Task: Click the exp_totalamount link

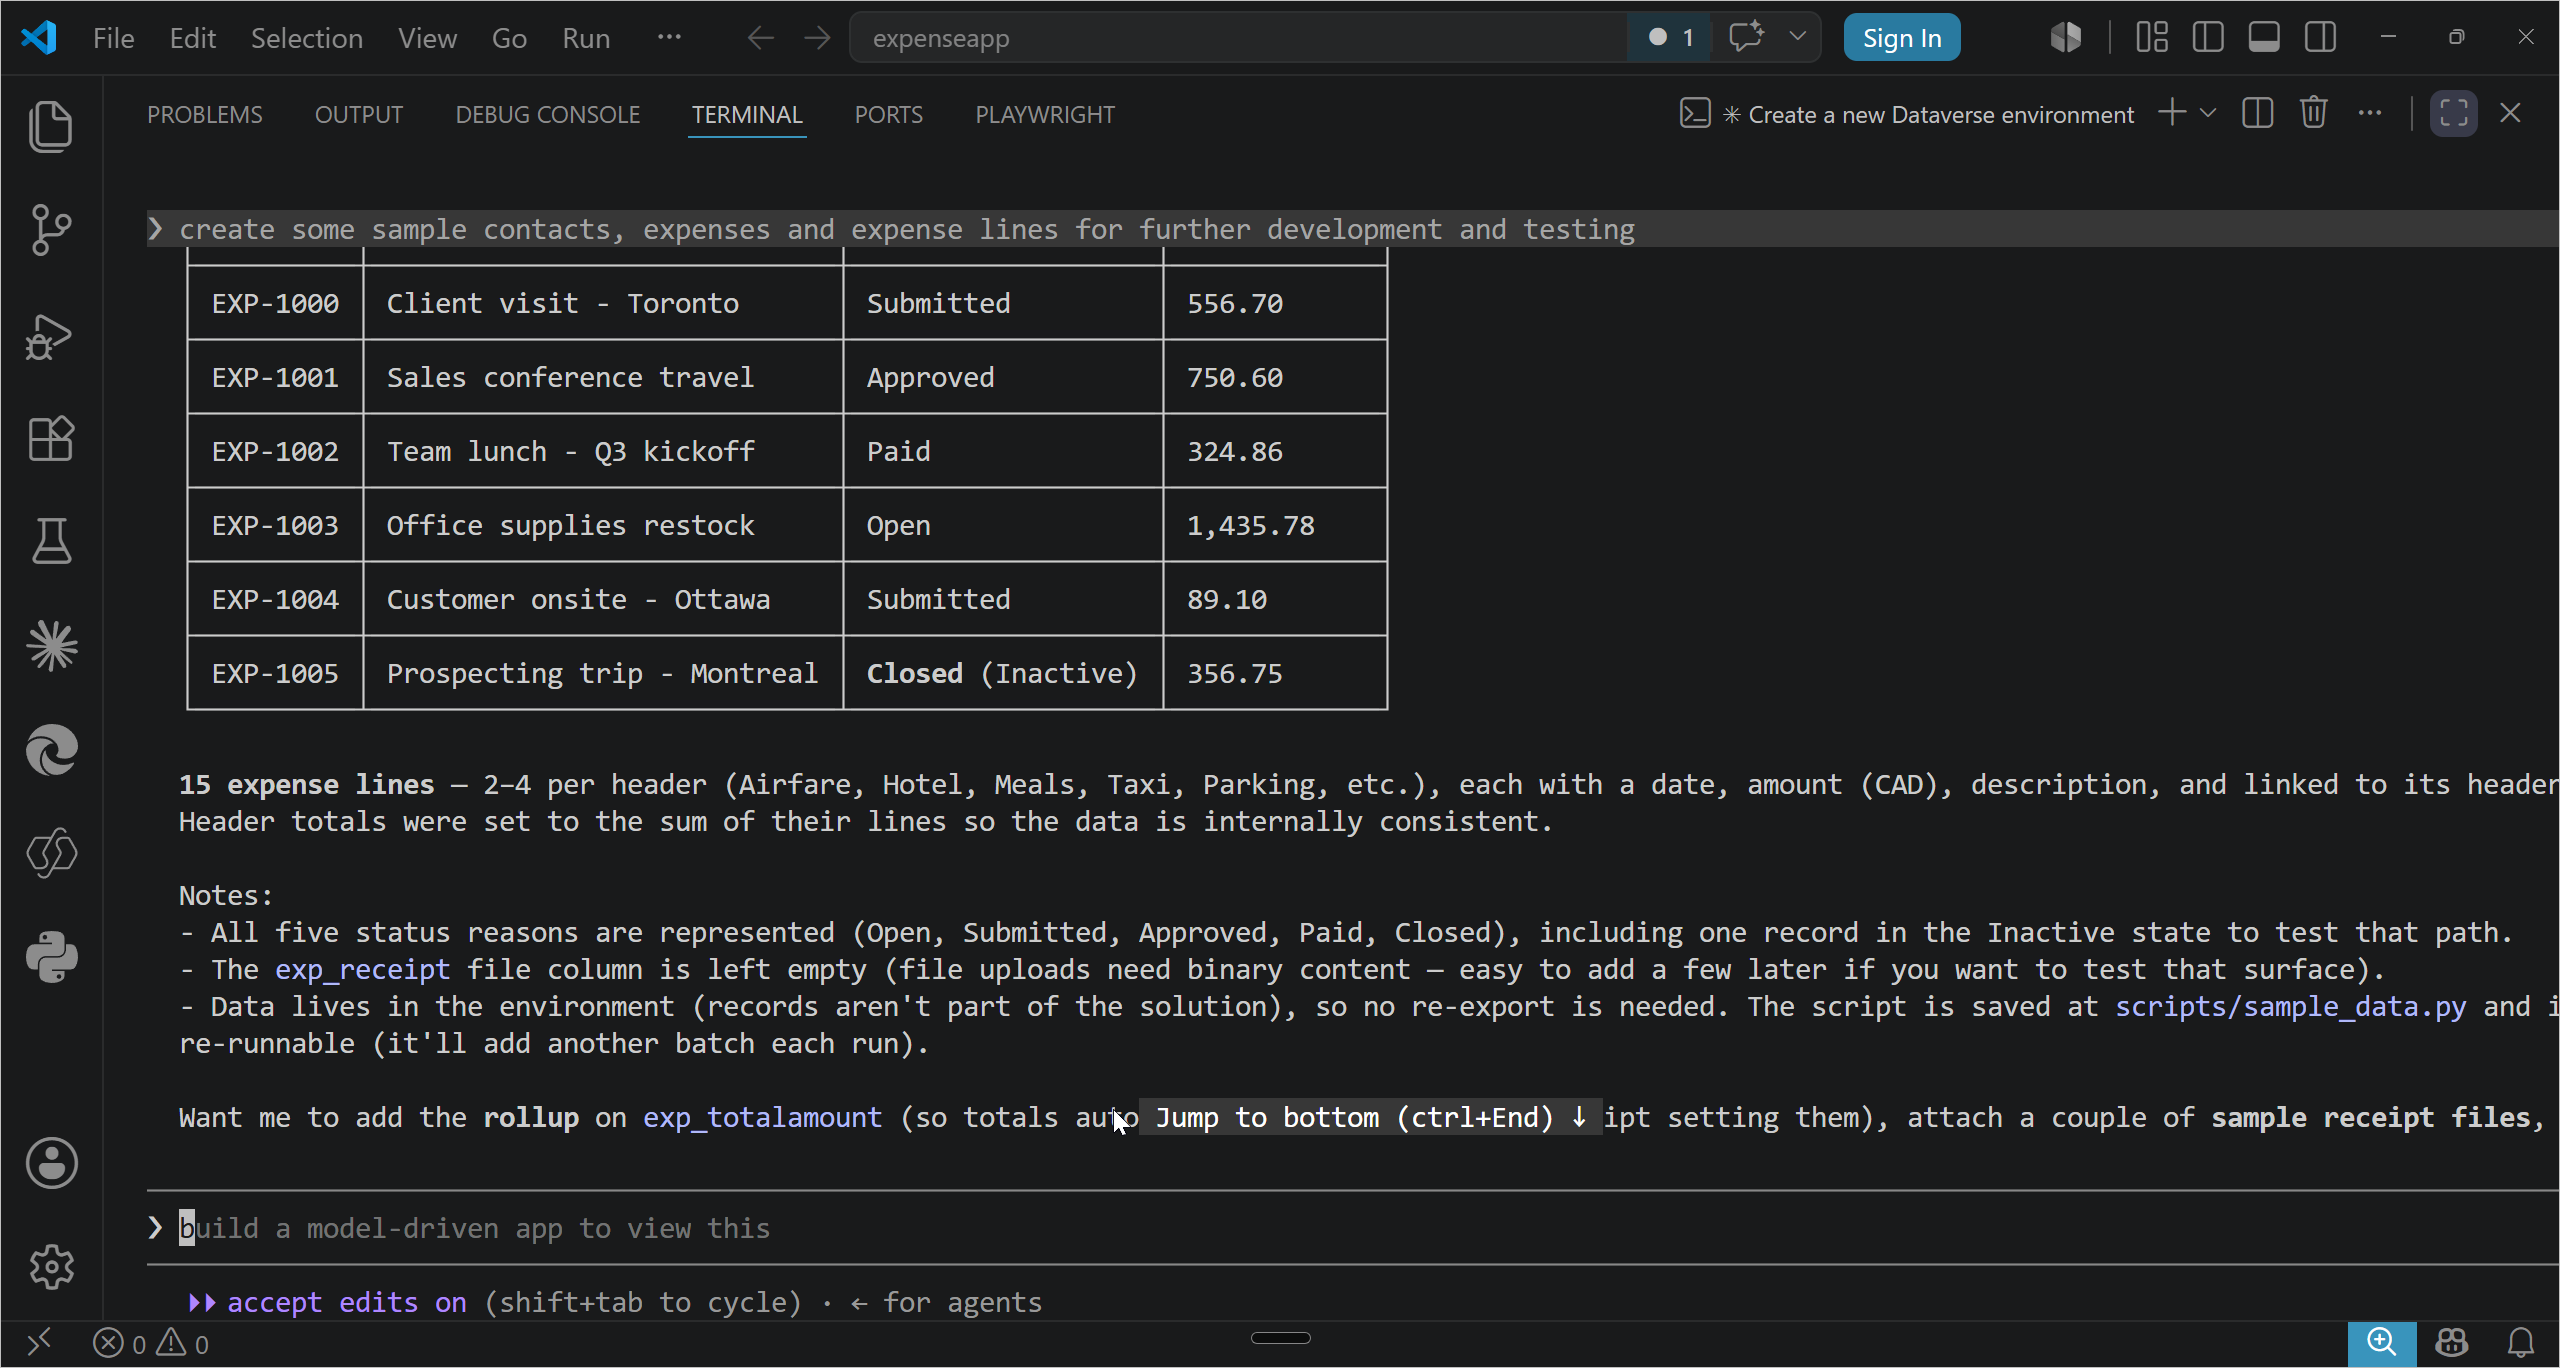Action: [x=762, y=1117]
